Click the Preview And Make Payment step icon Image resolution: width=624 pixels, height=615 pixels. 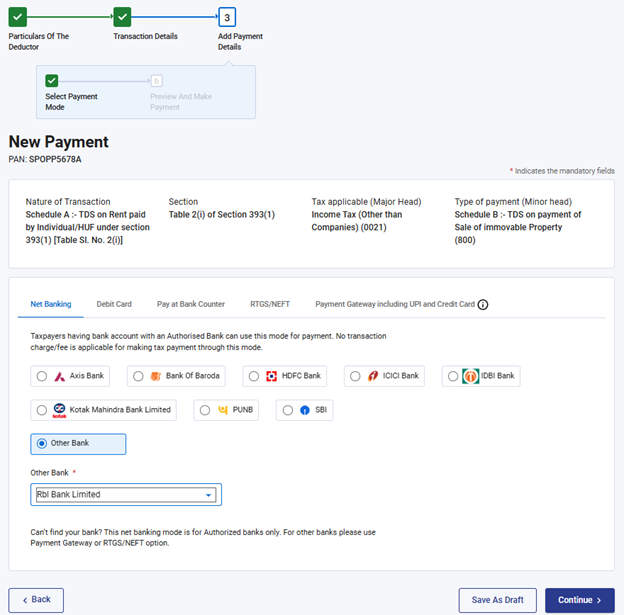(157, 81)
